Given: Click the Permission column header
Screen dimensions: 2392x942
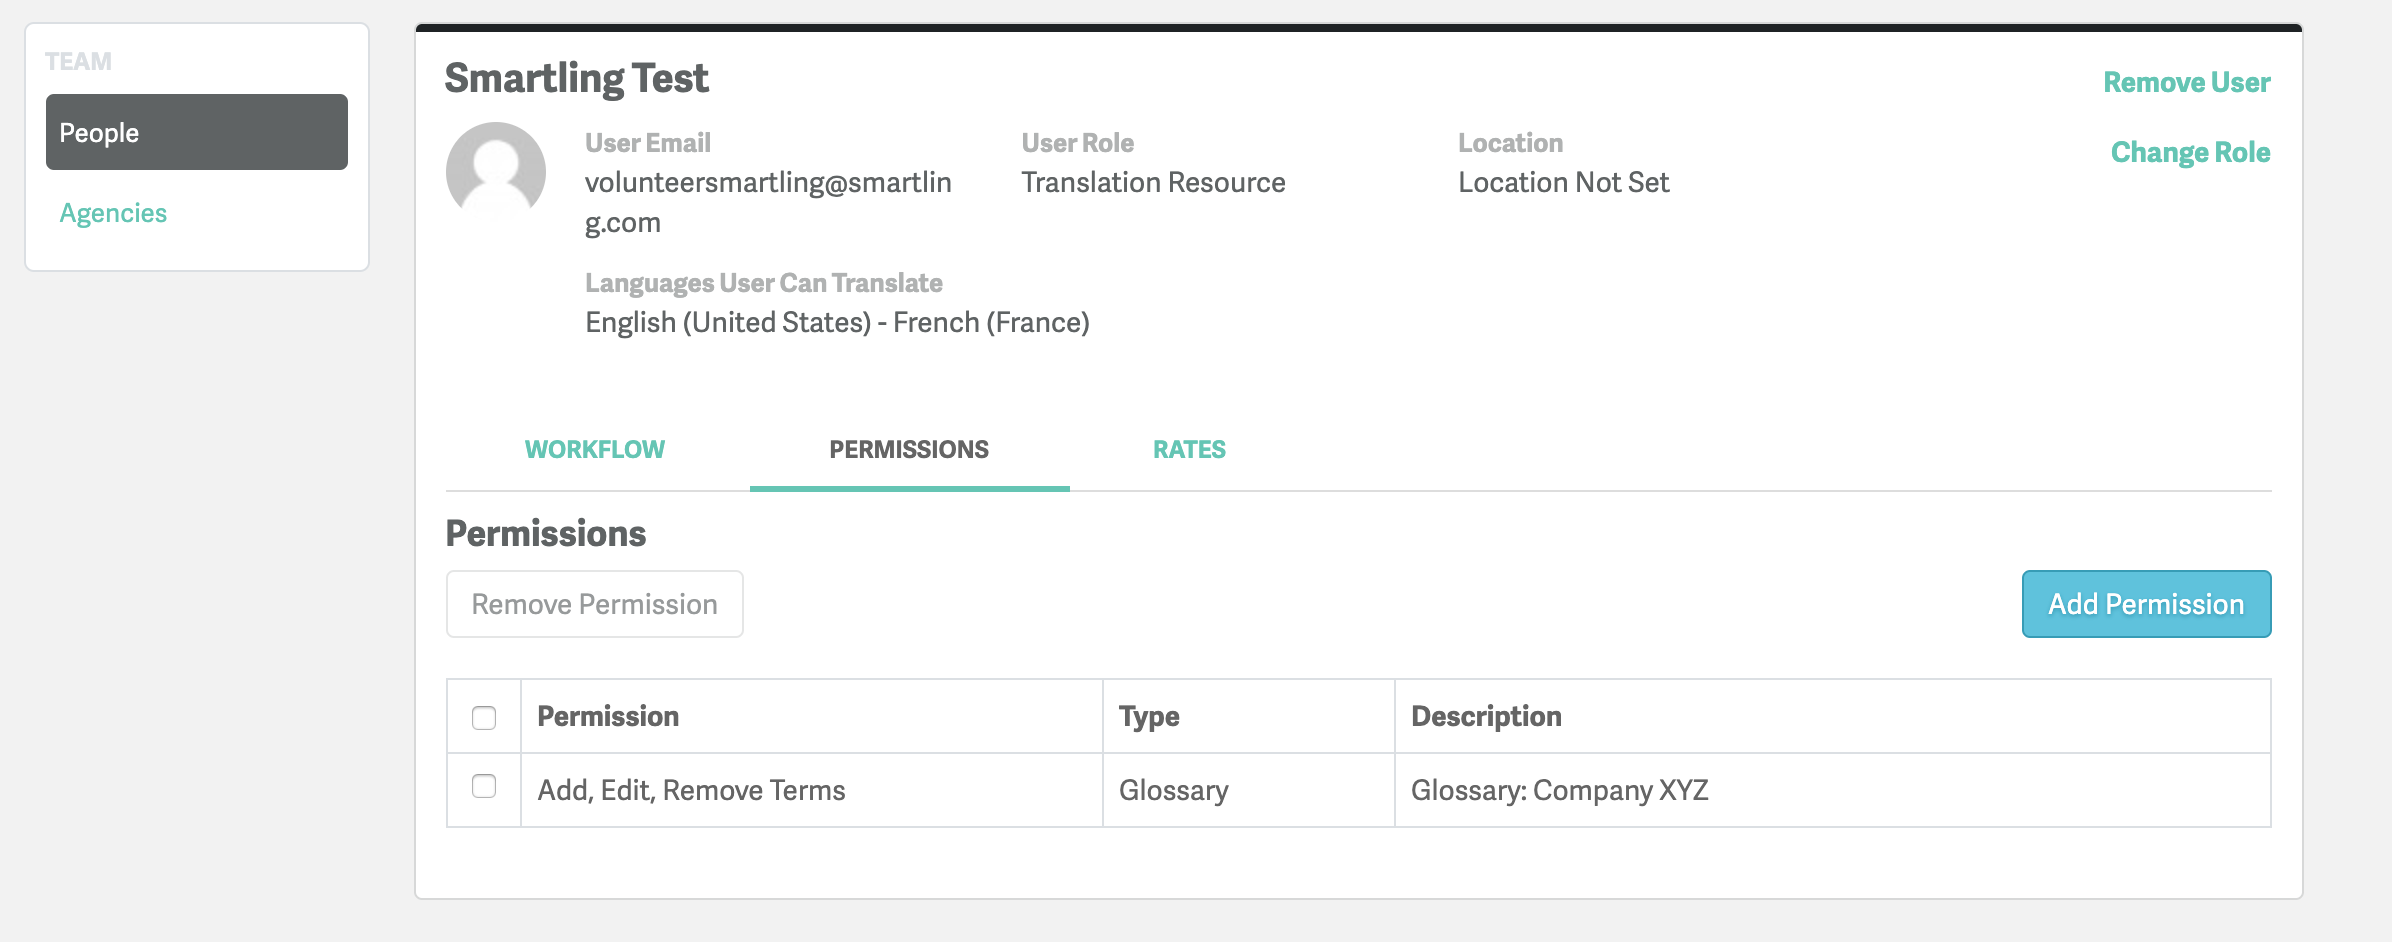Looking at the screenshot, I should point(608,716).
